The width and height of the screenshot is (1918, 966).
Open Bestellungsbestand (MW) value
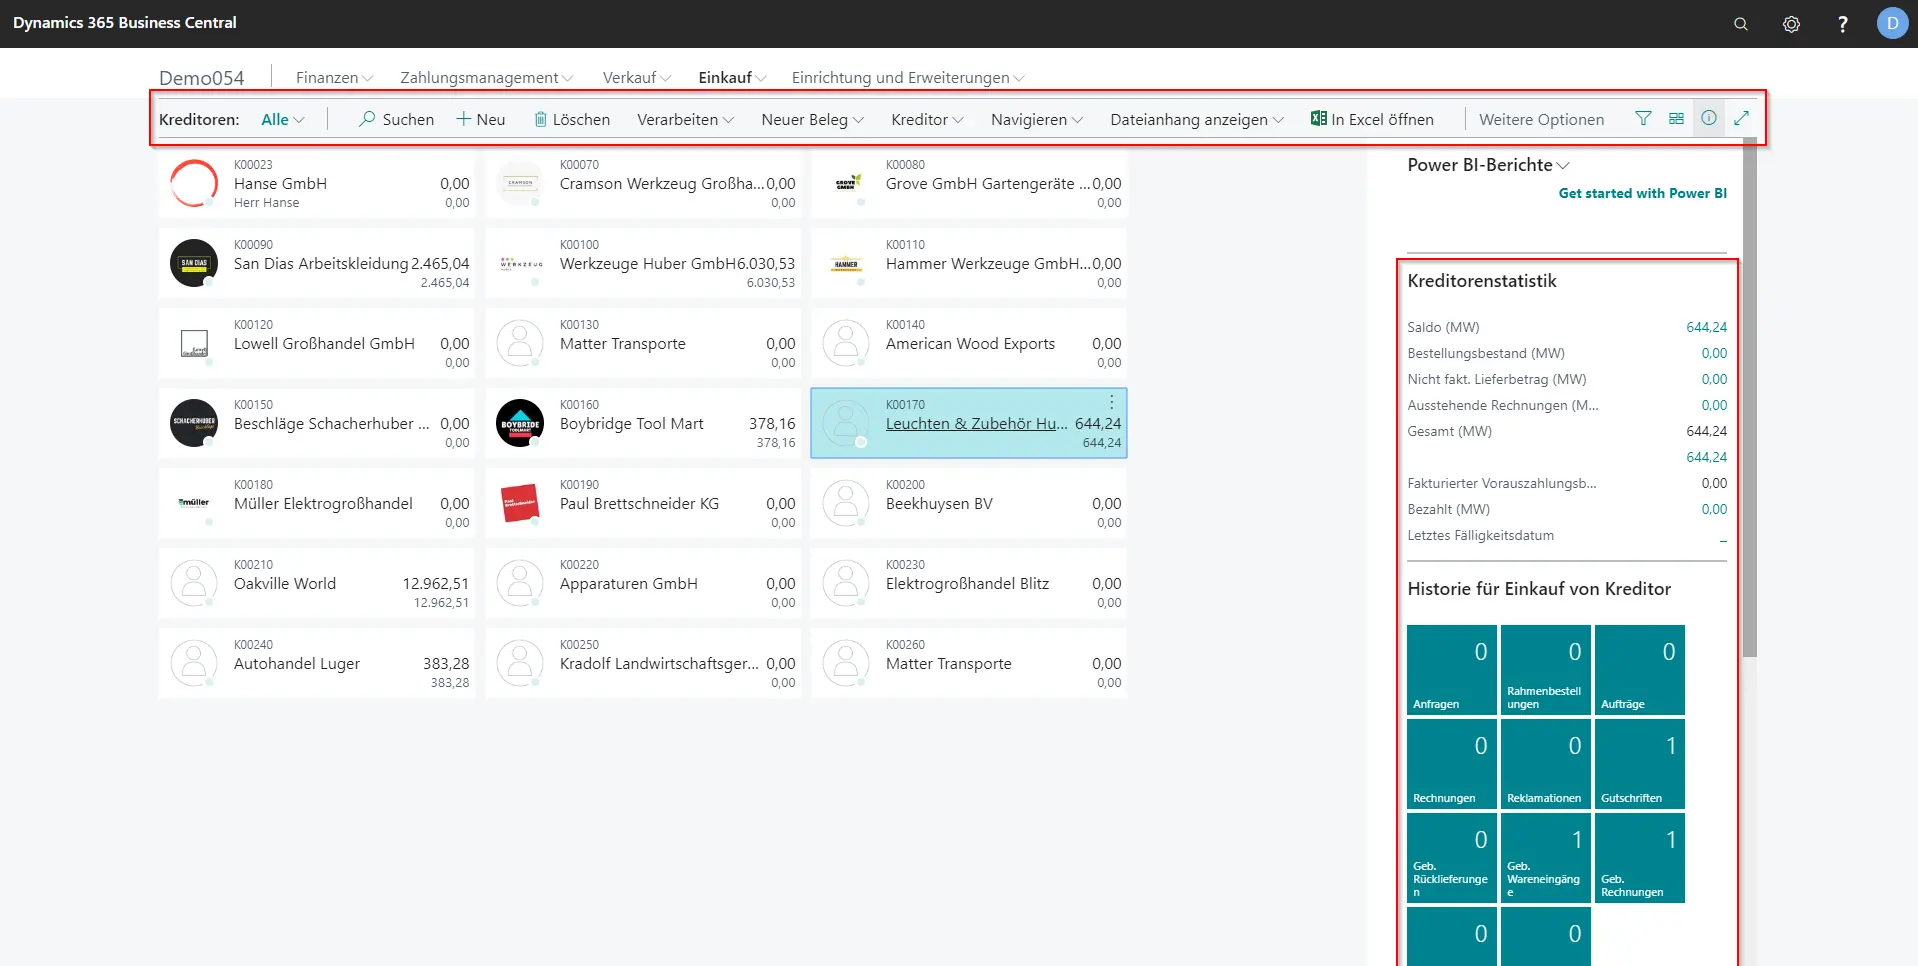pos(1714,353)
